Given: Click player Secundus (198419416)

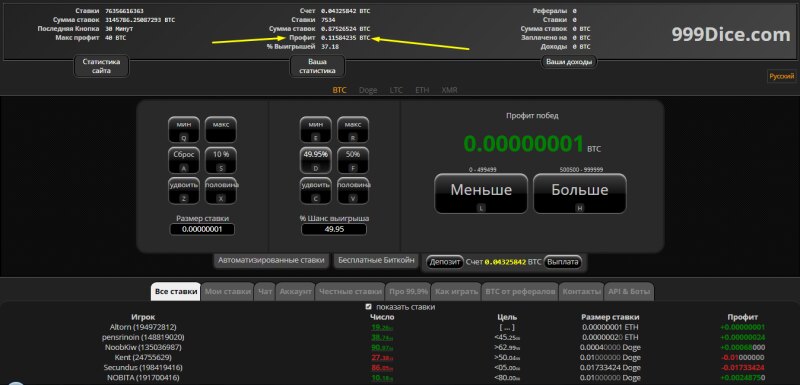Looking at the screenshot, I should pyautogui.click(x=143, y=367).
